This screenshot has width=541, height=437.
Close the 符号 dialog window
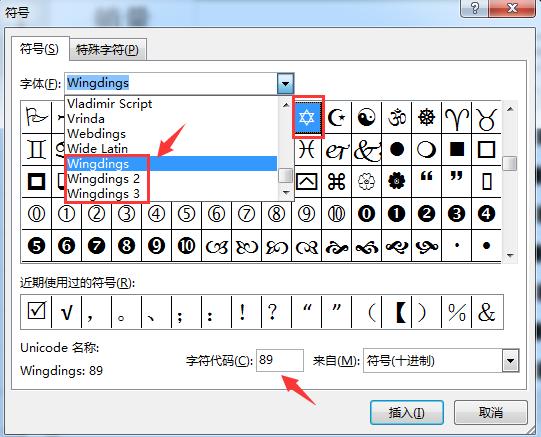[513, 8]
